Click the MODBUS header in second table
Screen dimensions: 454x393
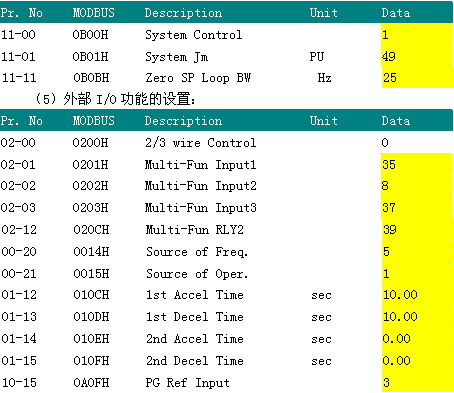94,121
